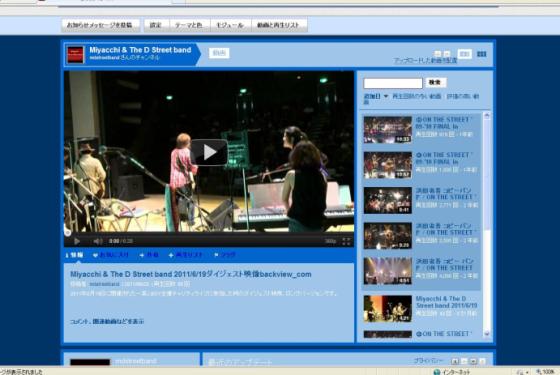Screen dimensions: 560x375
Task: Click the video list scrollbar up arrow
Action: click(487, 115)
